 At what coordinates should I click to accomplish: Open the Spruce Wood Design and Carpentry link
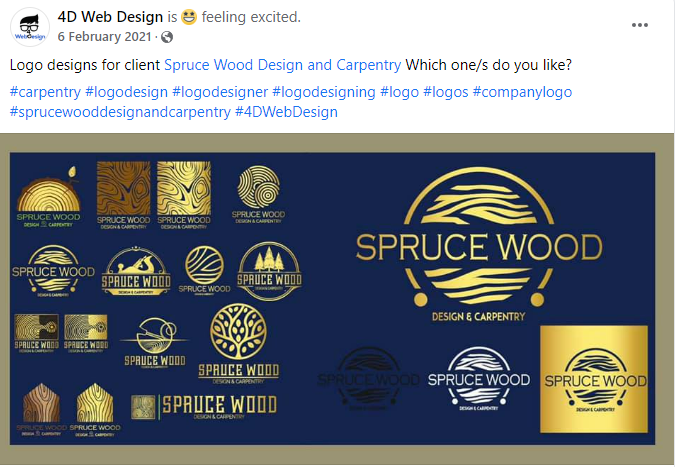[x=282, y=65]
